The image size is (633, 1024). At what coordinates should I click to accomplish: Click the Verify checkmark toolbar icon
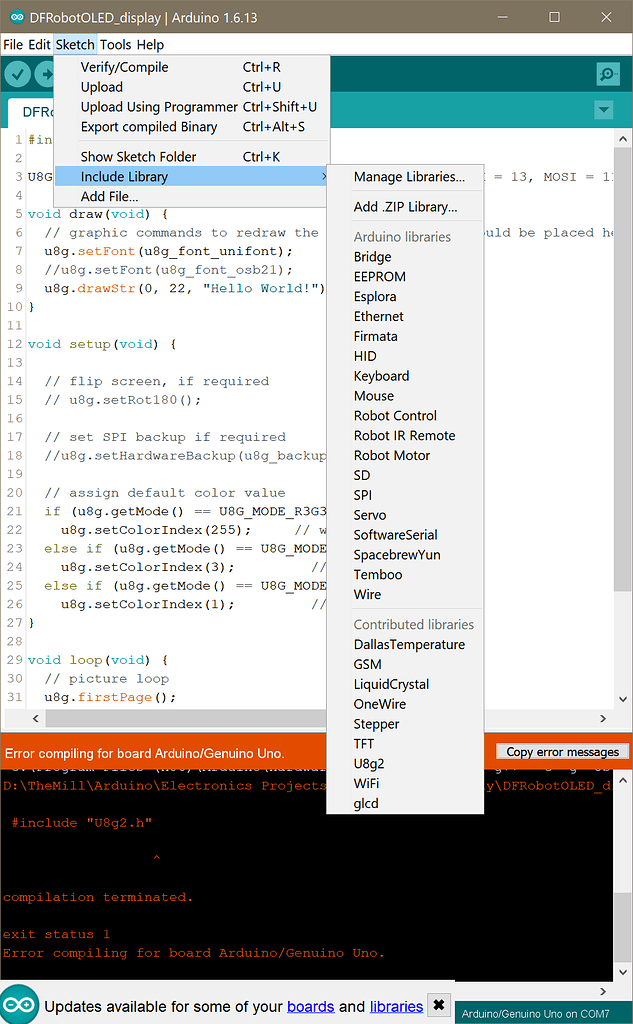(x=18, y=74)
